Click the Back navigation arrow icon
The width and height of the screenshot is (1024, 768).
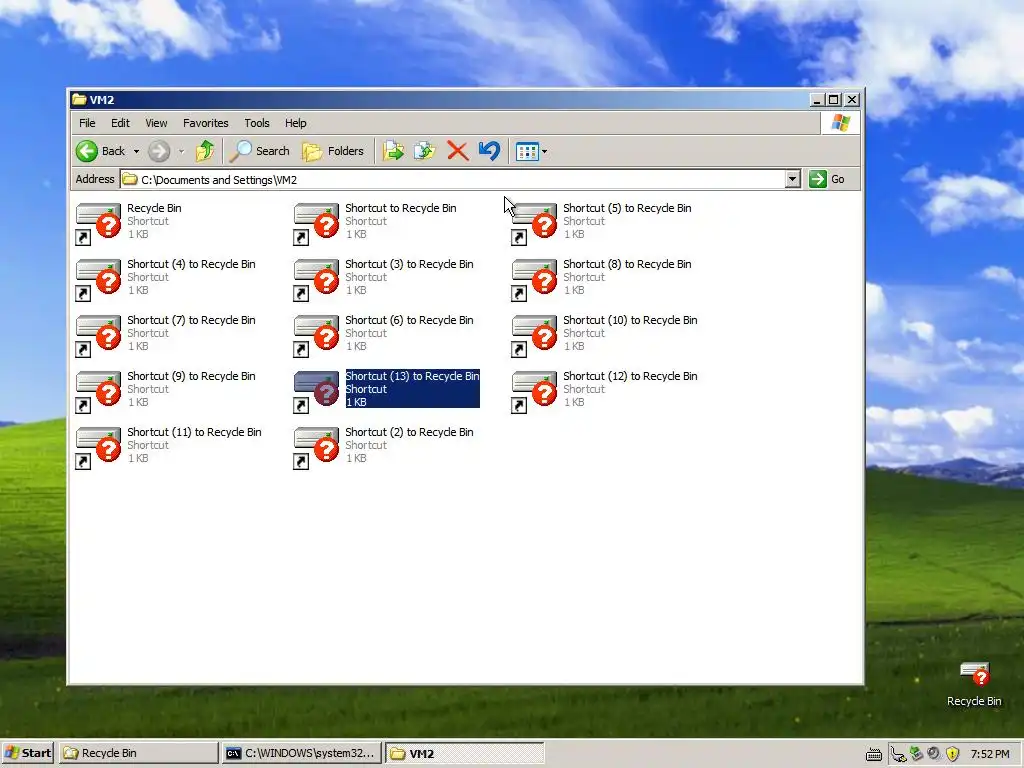click(x=86, y=152)
